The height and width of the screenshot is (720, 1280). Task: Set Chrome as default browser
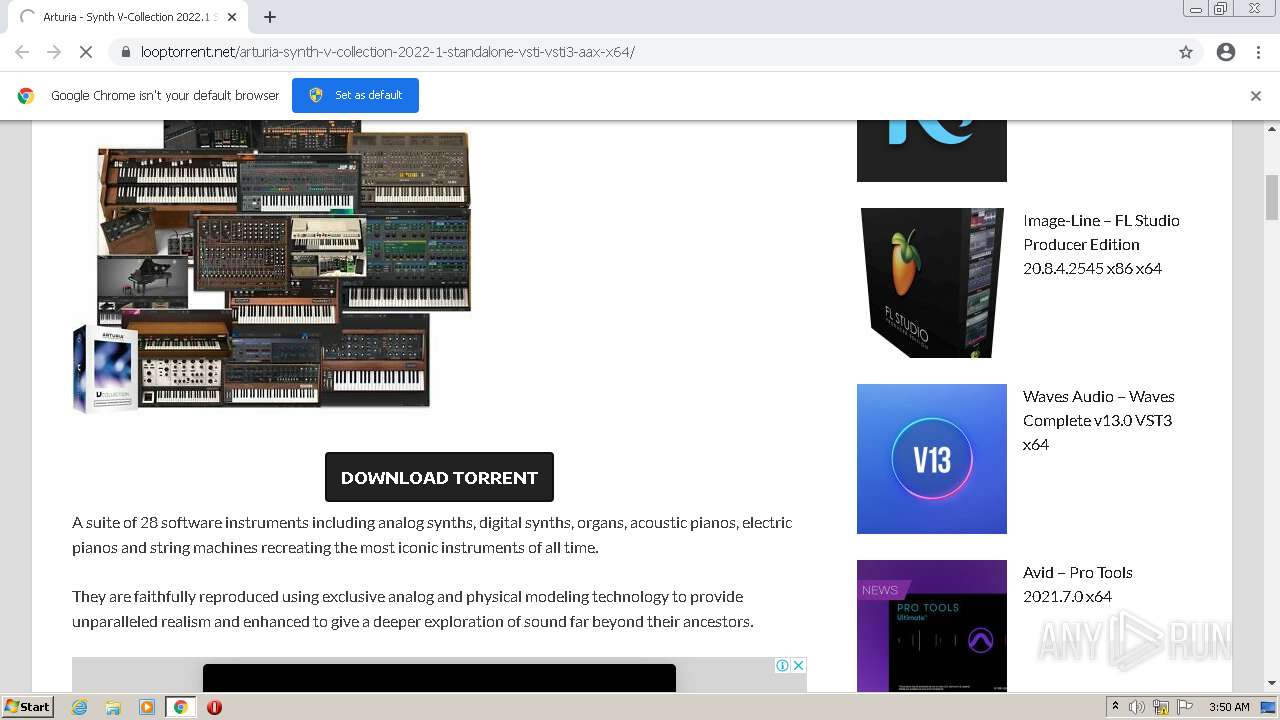(355, 95)
